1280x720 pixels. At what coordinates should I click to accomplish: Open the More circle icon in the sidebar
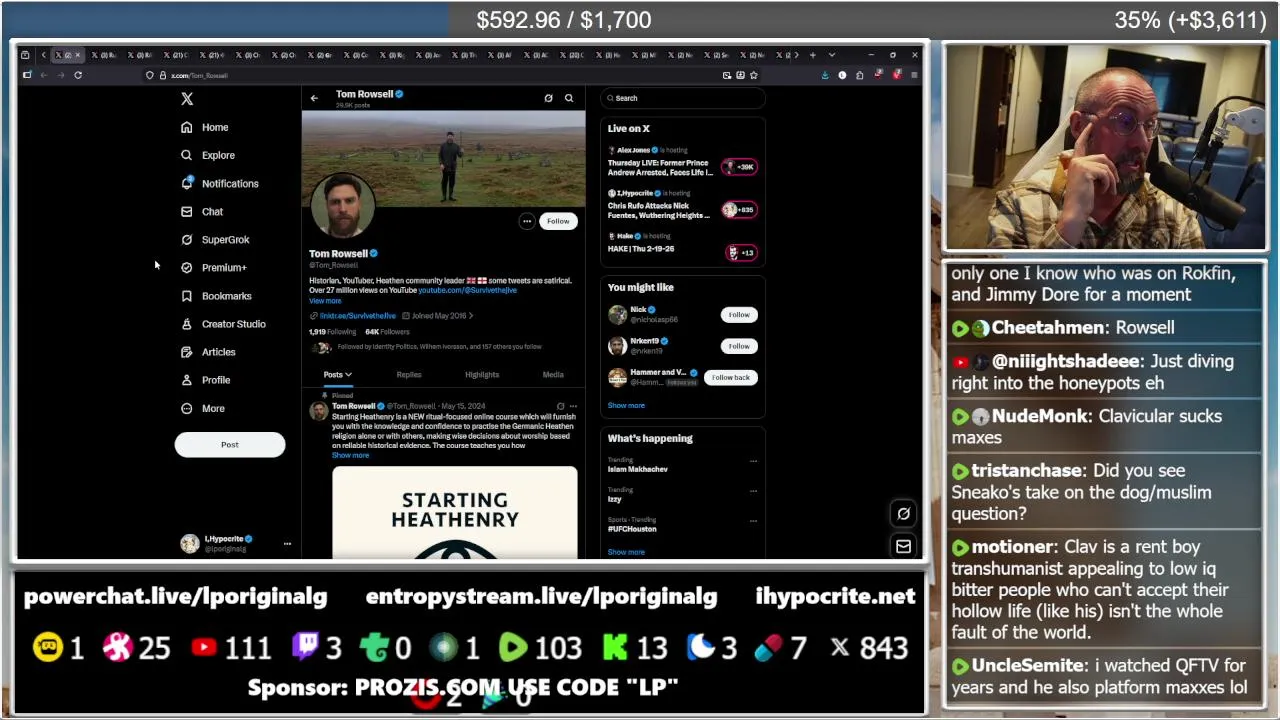[x=186, y=408]
